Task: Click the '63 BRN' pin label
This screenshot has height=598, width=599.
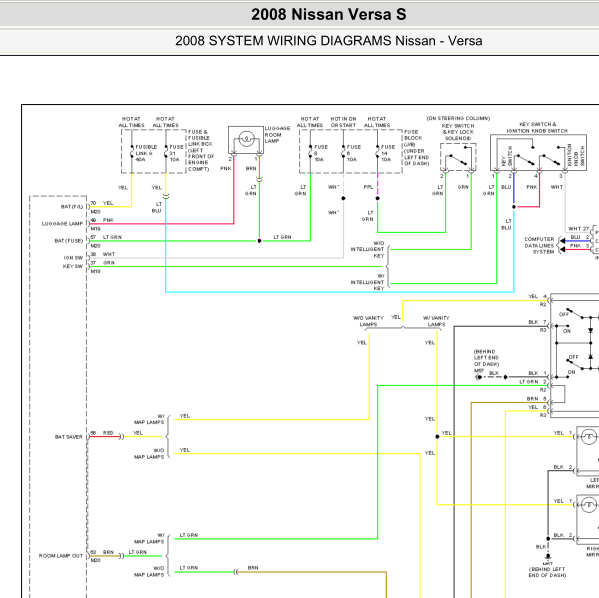Action: click(x=102, y=552)
